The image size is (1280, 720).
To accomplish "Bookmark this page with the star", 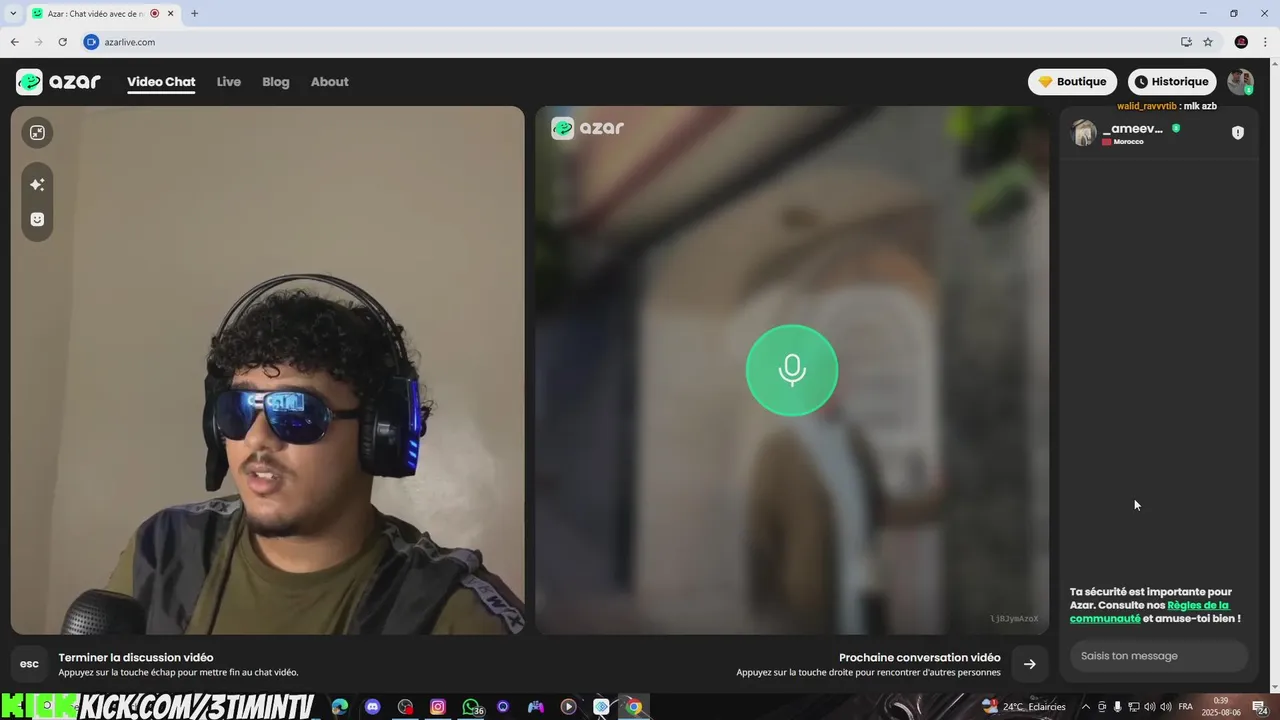I will click(1208, 42).
